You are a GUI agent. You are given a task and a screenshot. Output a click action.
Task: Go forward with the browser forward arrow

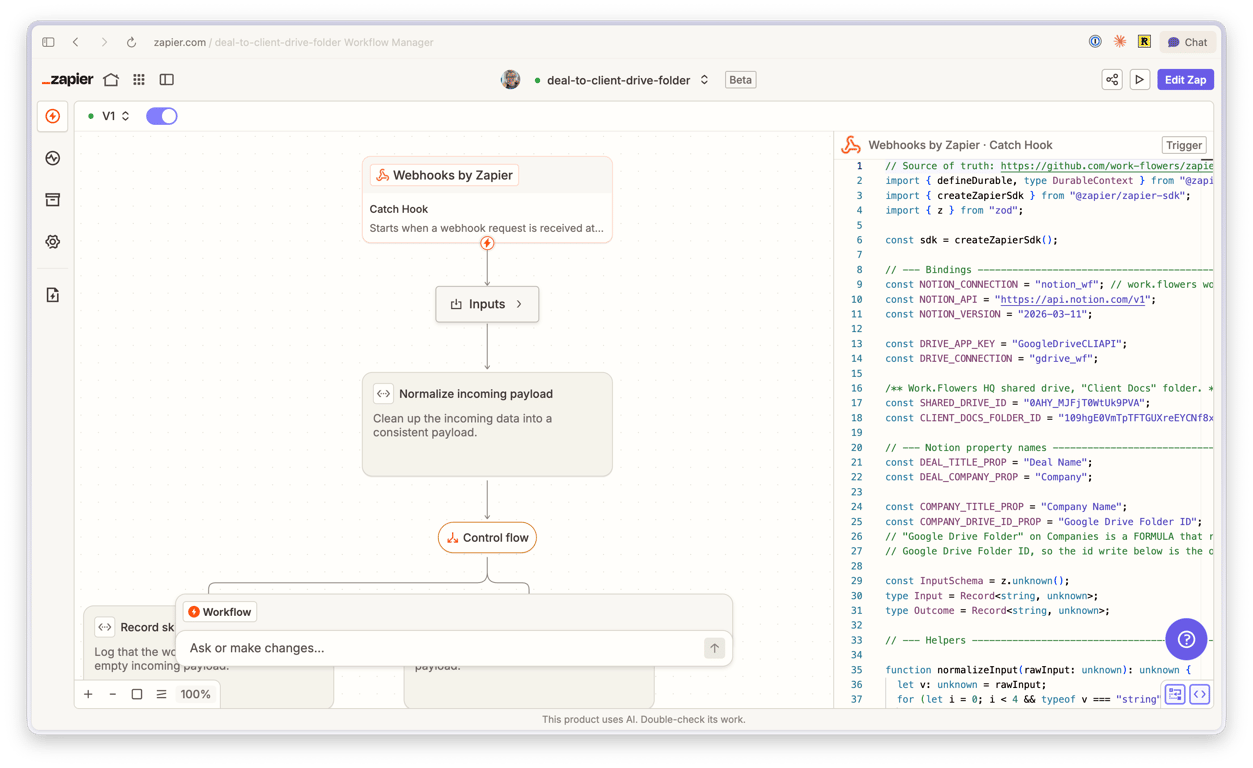point(104,42)
